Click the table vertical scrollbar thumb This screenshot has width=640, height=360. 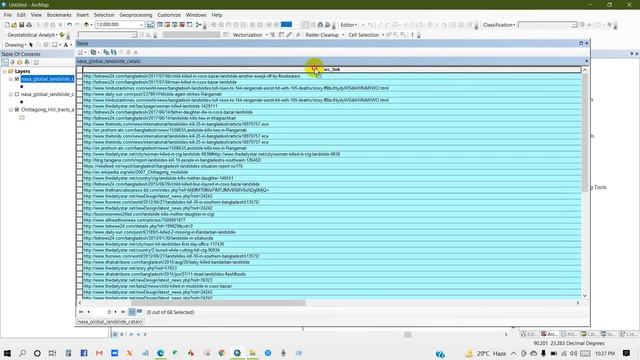point(585,133)
